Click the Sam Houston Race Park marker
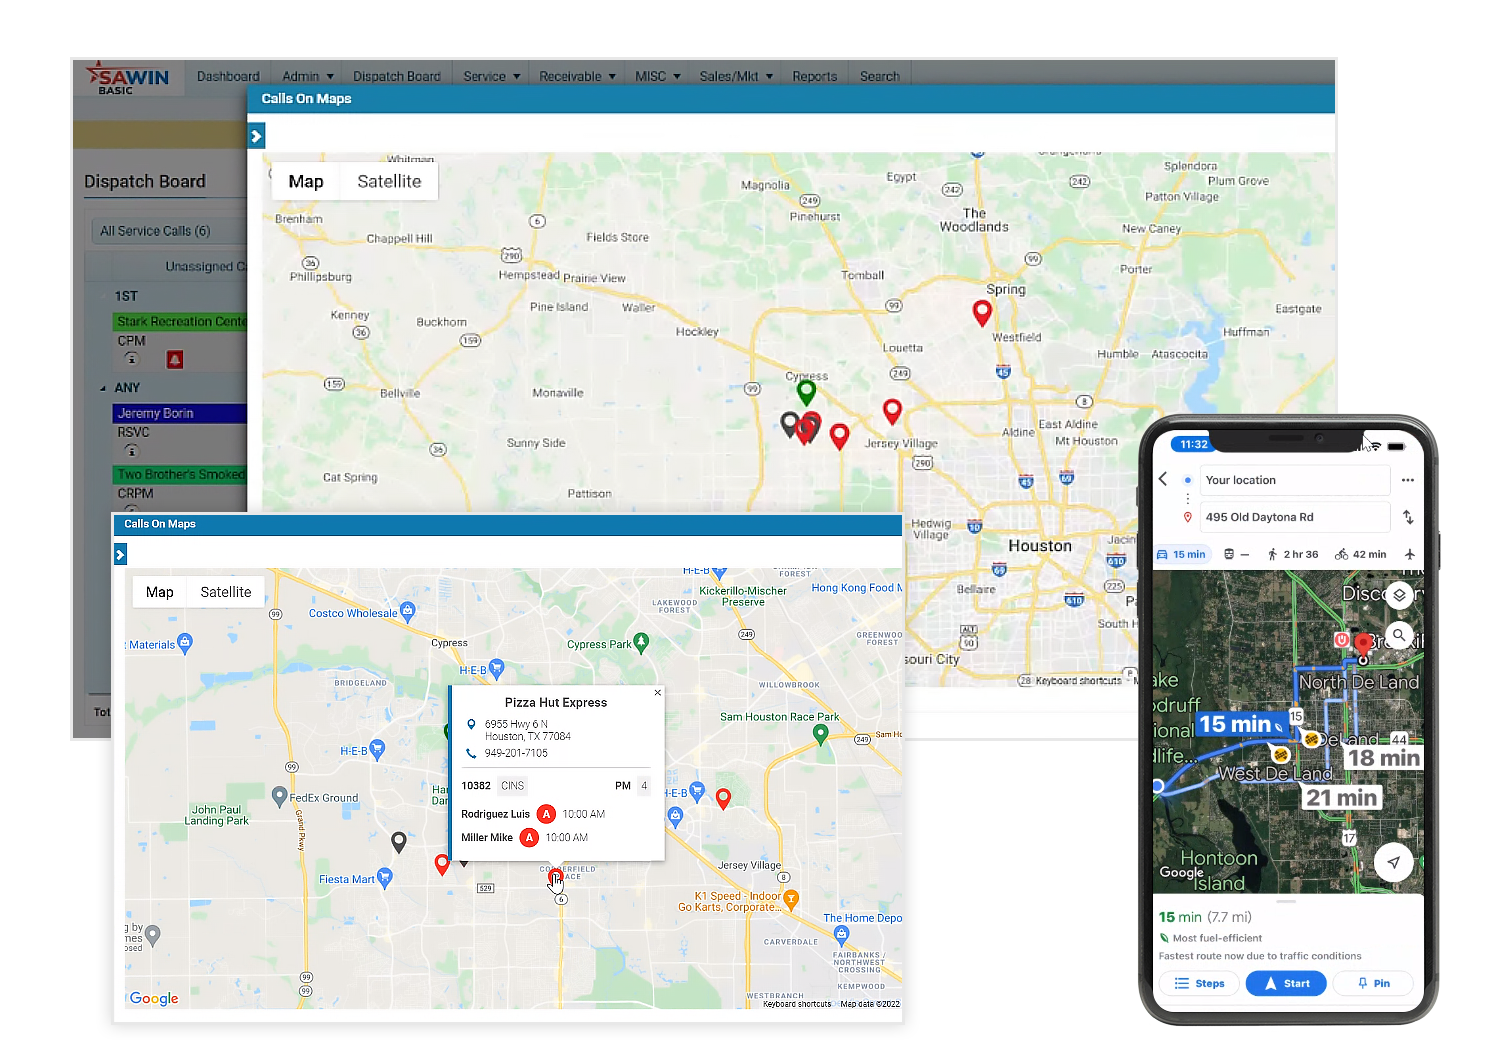This screenshot has width=1485, height=1054. 821,734
